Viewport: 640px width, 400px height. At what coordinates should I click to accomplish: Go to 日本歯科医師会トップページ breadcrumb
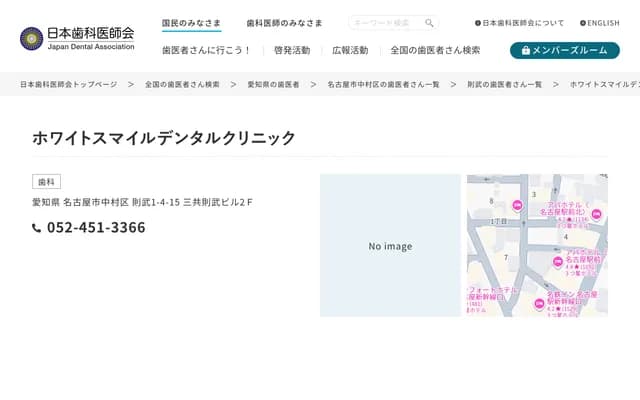pyautogui.click(x=68, y=85)
